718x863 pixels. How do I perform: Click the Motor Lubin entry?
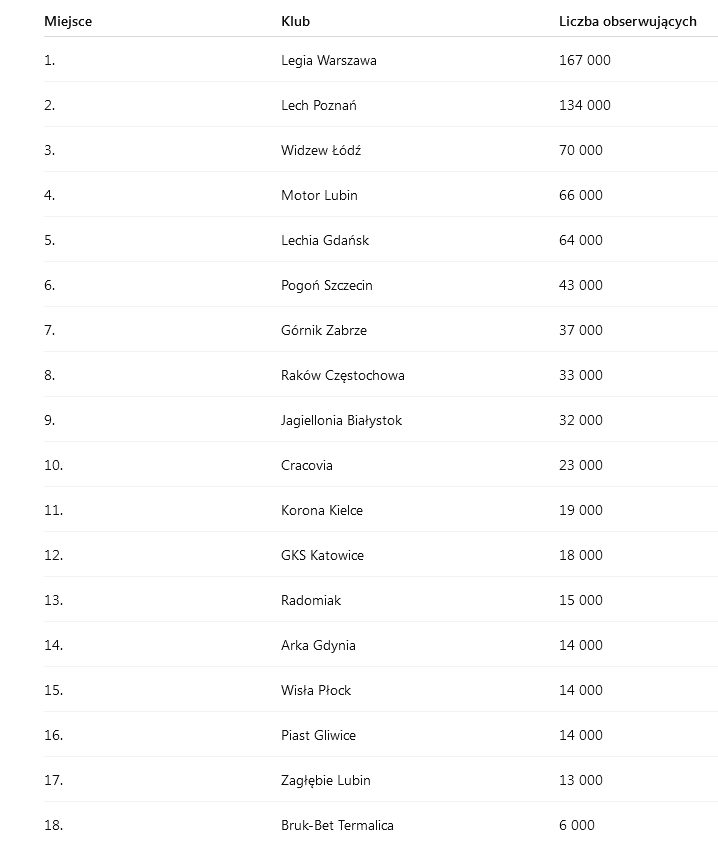[x=319, y=195]
